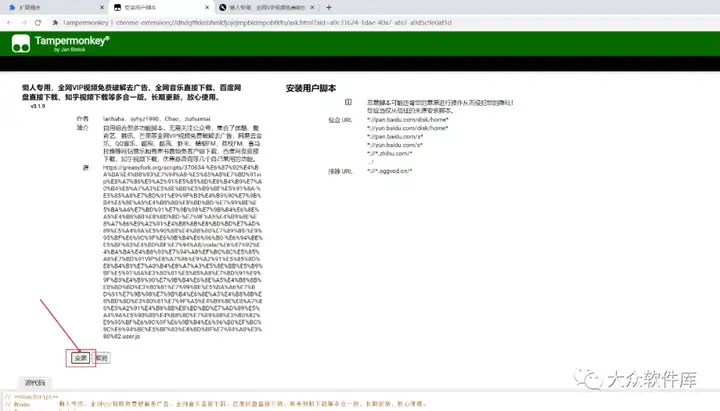Click the pan.baidu.com/disk/home include URL

[x=408, y=119]
